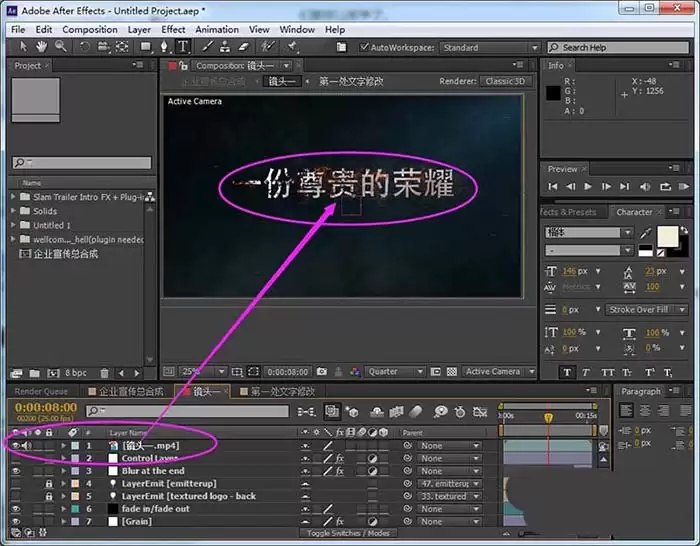The image size is (700, 546).
Task: Expand the Solids folder in Project panel
Action: click(13, 211)
